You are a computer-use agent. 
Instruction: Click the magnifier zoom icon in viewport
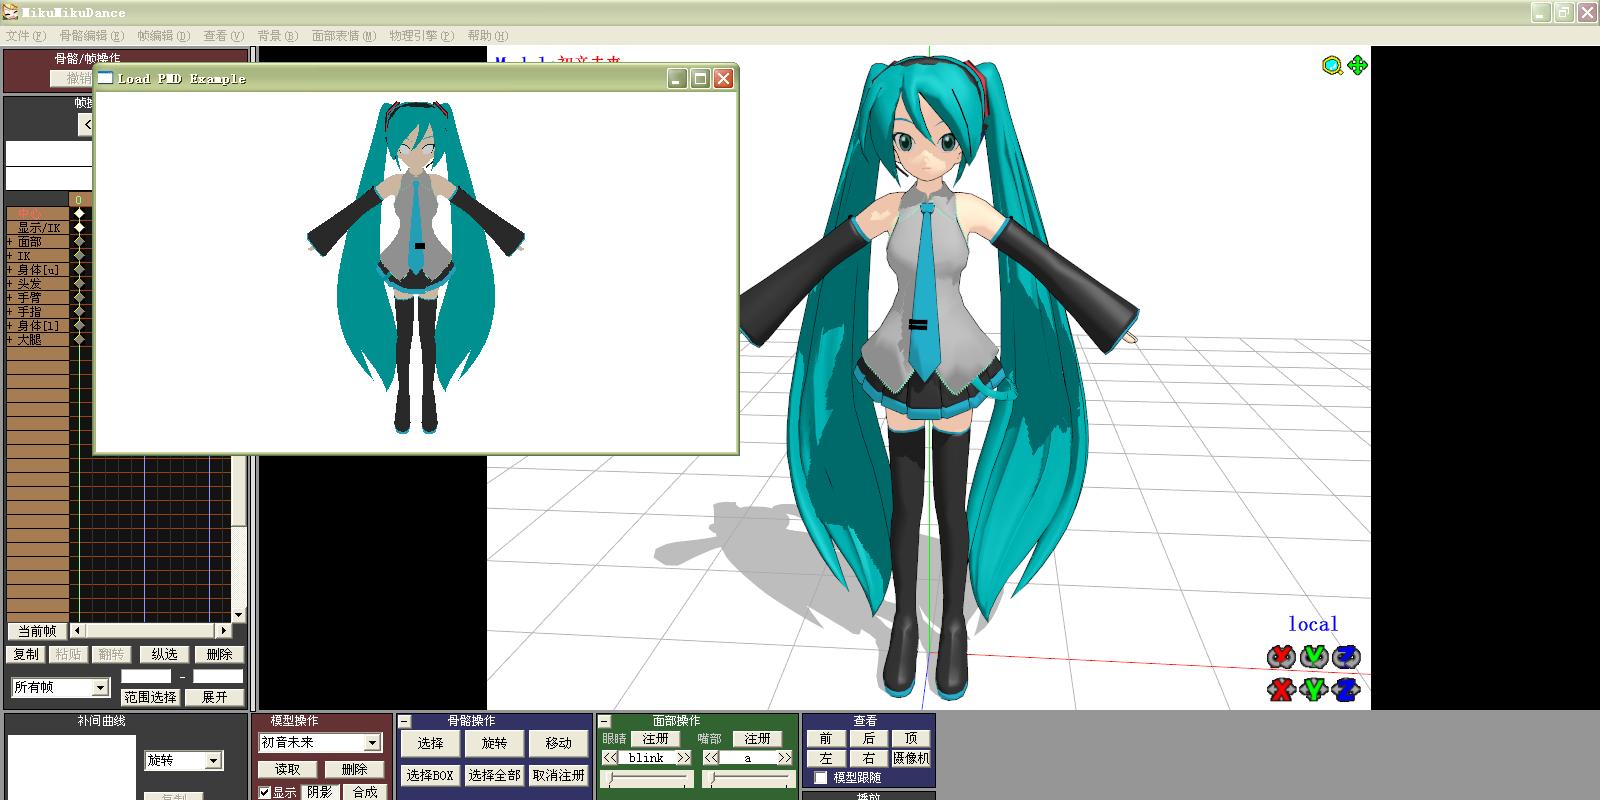1332,66
